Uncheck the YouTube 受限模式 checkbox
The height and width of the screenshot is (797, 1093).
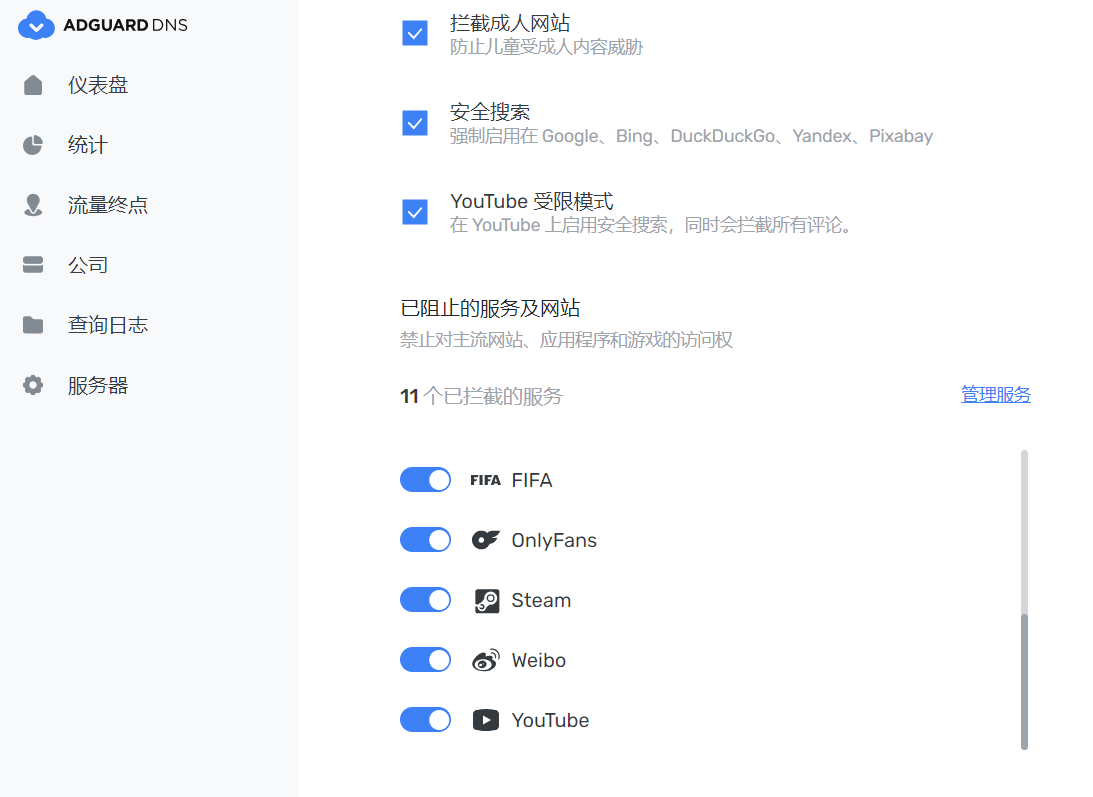[x=415, y=212]
